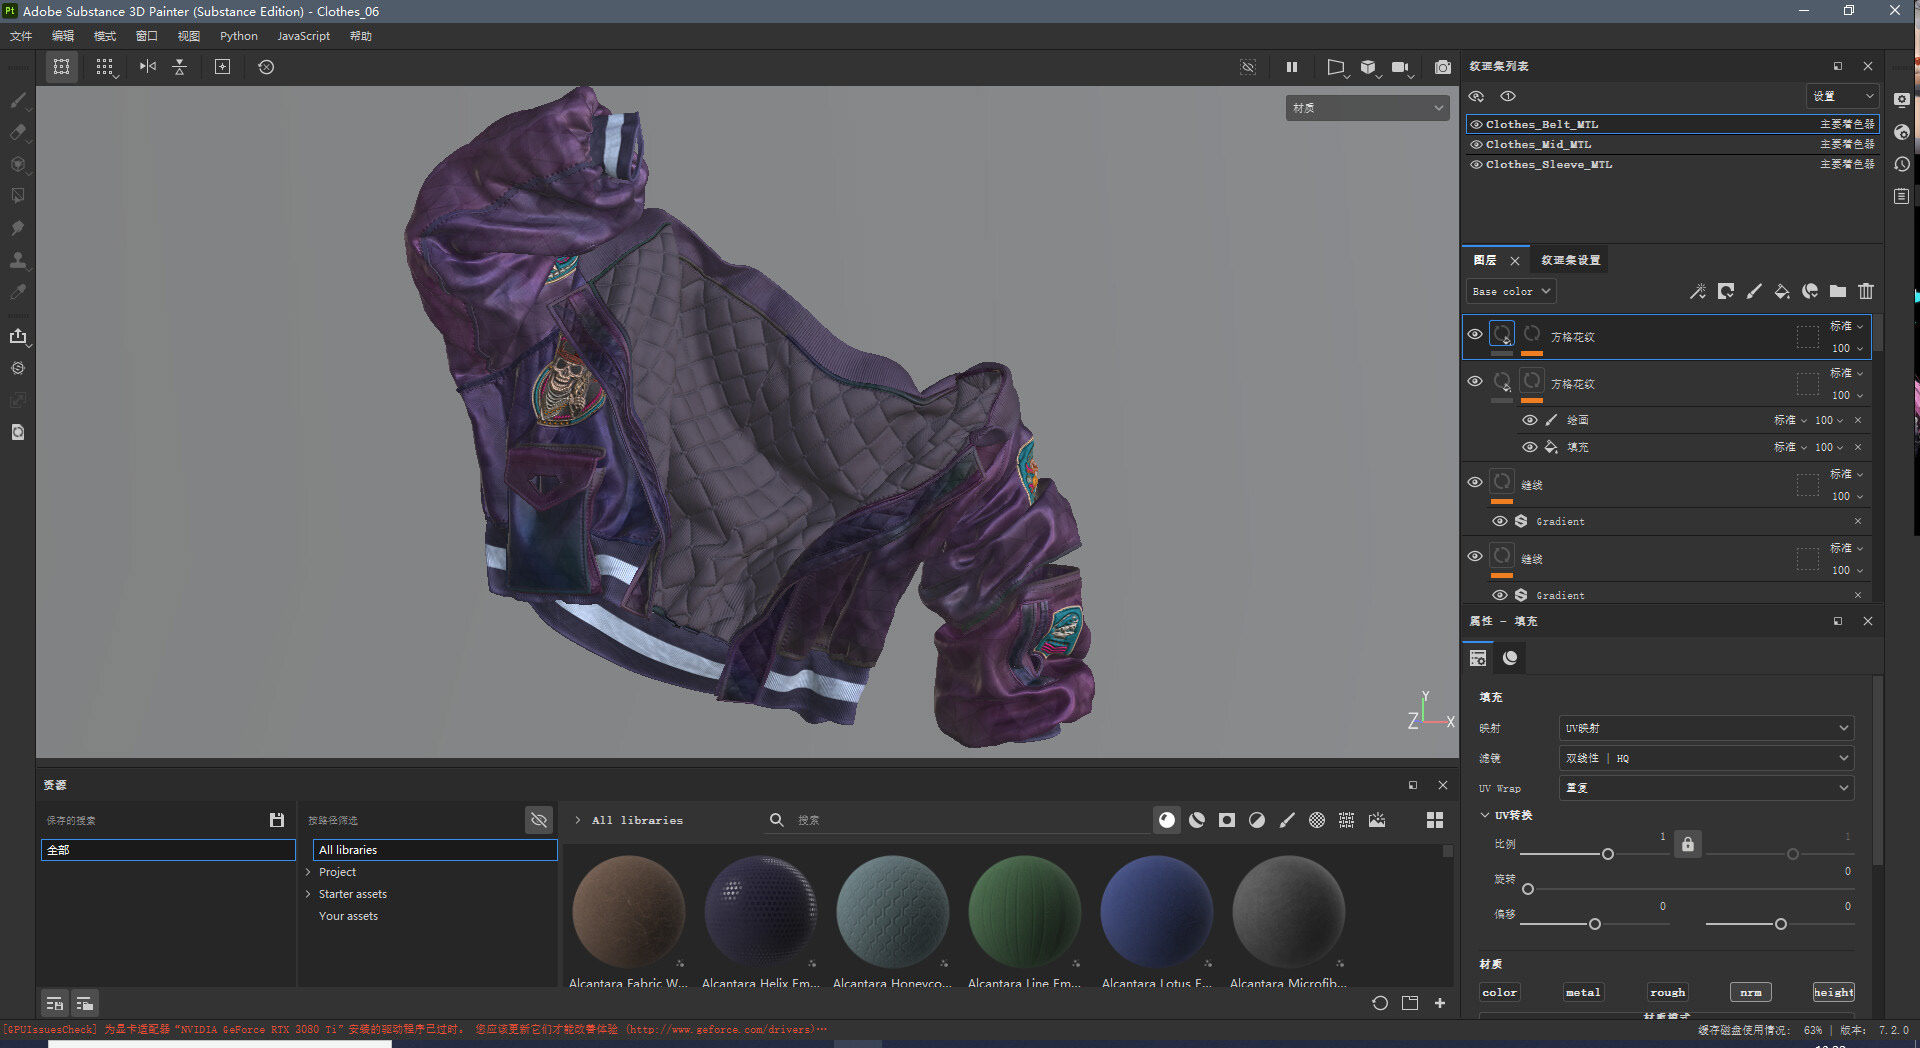The width and height of the screenshot is (1920, 1048).
Task: Expand the Starter assets tree item
Action: pyautogui.click(x=308, y=894)
